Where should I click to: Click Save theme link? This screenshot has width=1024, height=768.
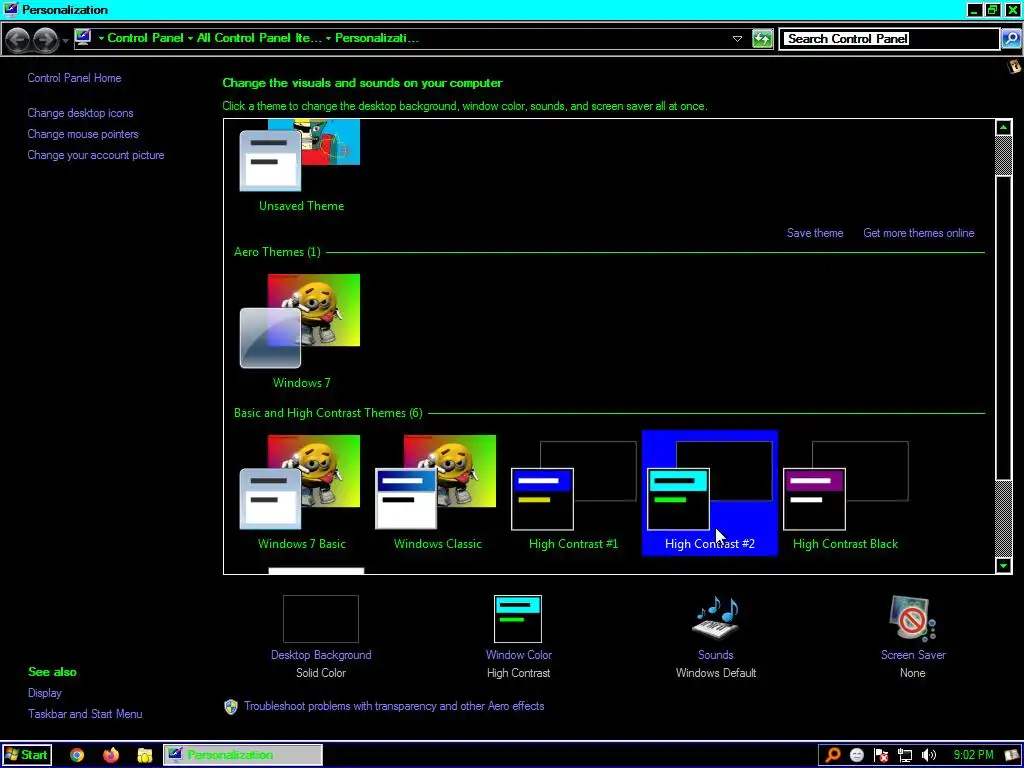[814, 233]
